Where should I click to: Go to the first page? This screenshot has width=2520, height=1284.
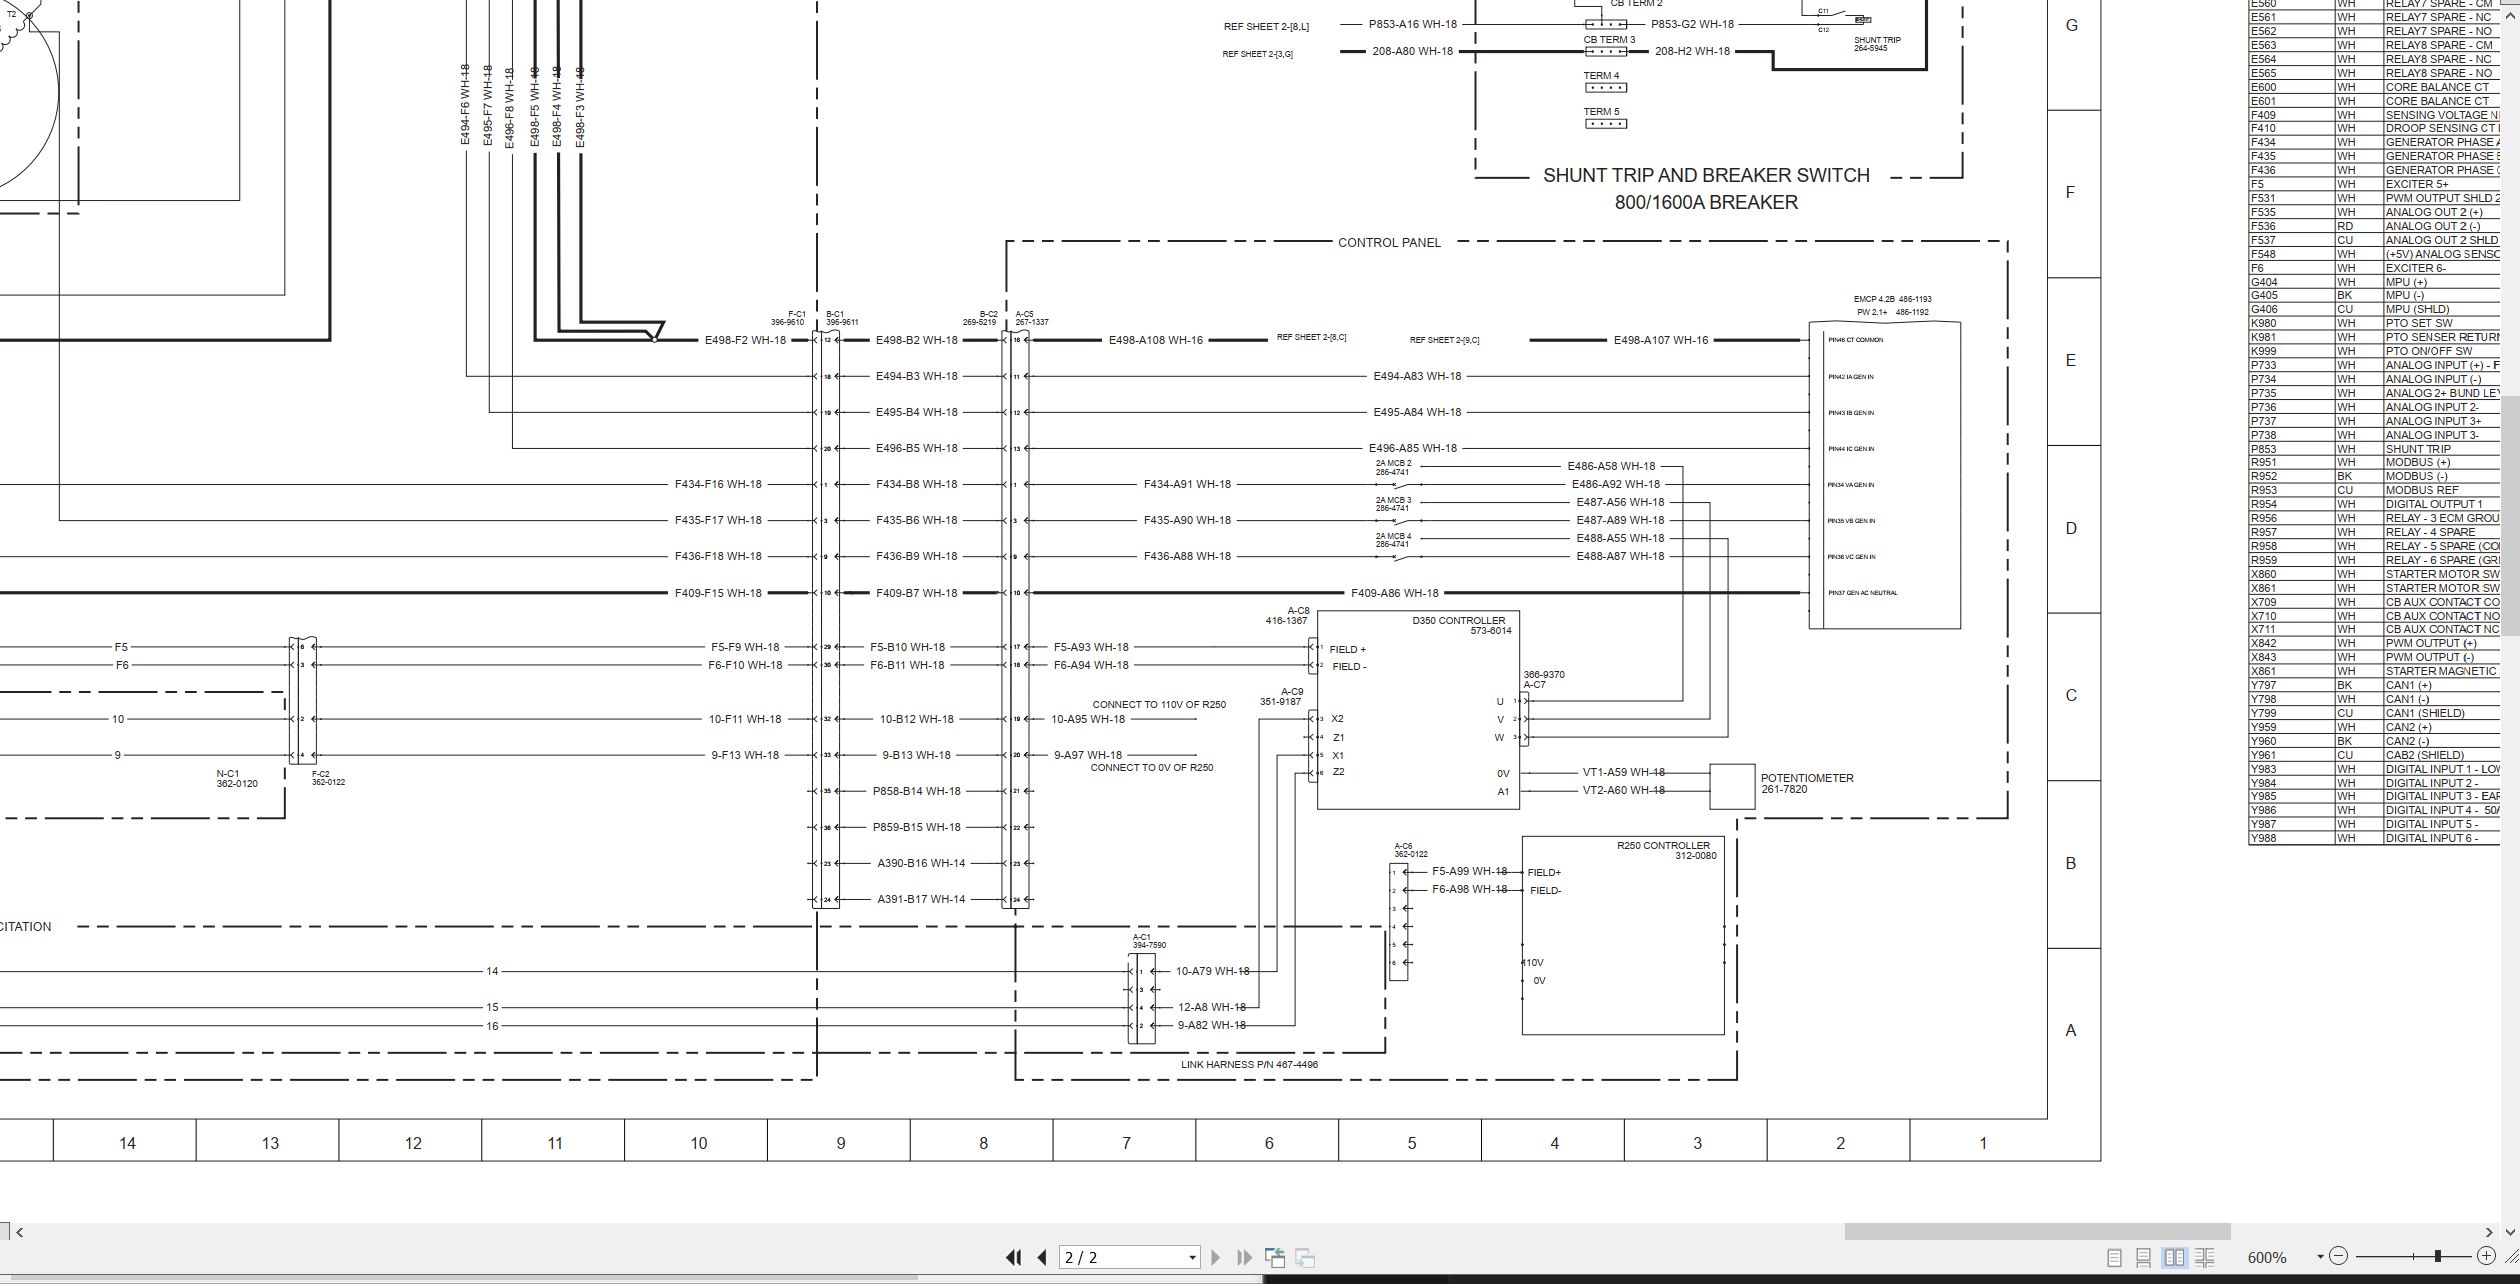point(1013,1257)
